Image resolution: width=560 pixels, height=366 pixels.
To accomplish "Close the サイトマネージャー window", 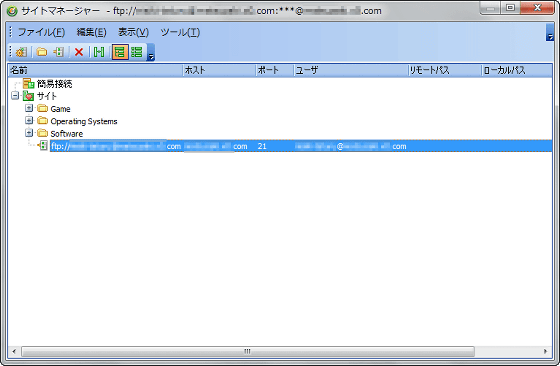I will tap(537, 8).
